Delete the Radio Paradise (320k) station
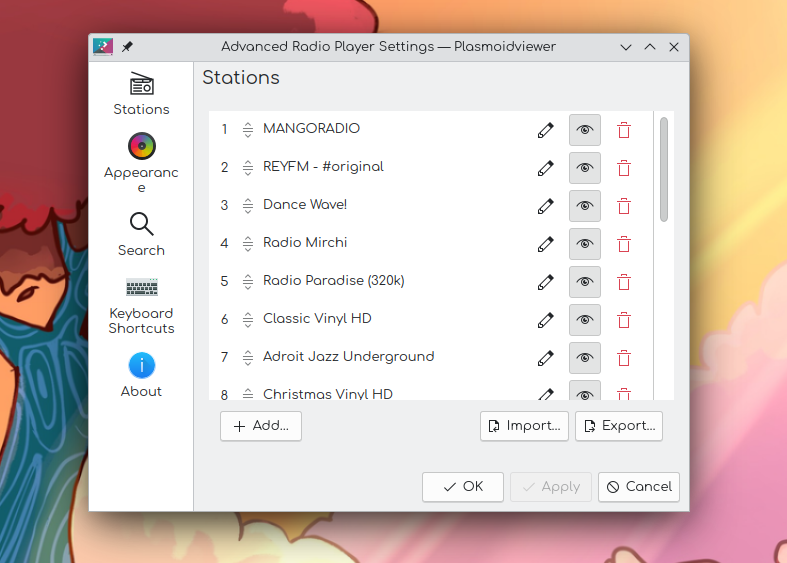 click(x=624, y=282)
